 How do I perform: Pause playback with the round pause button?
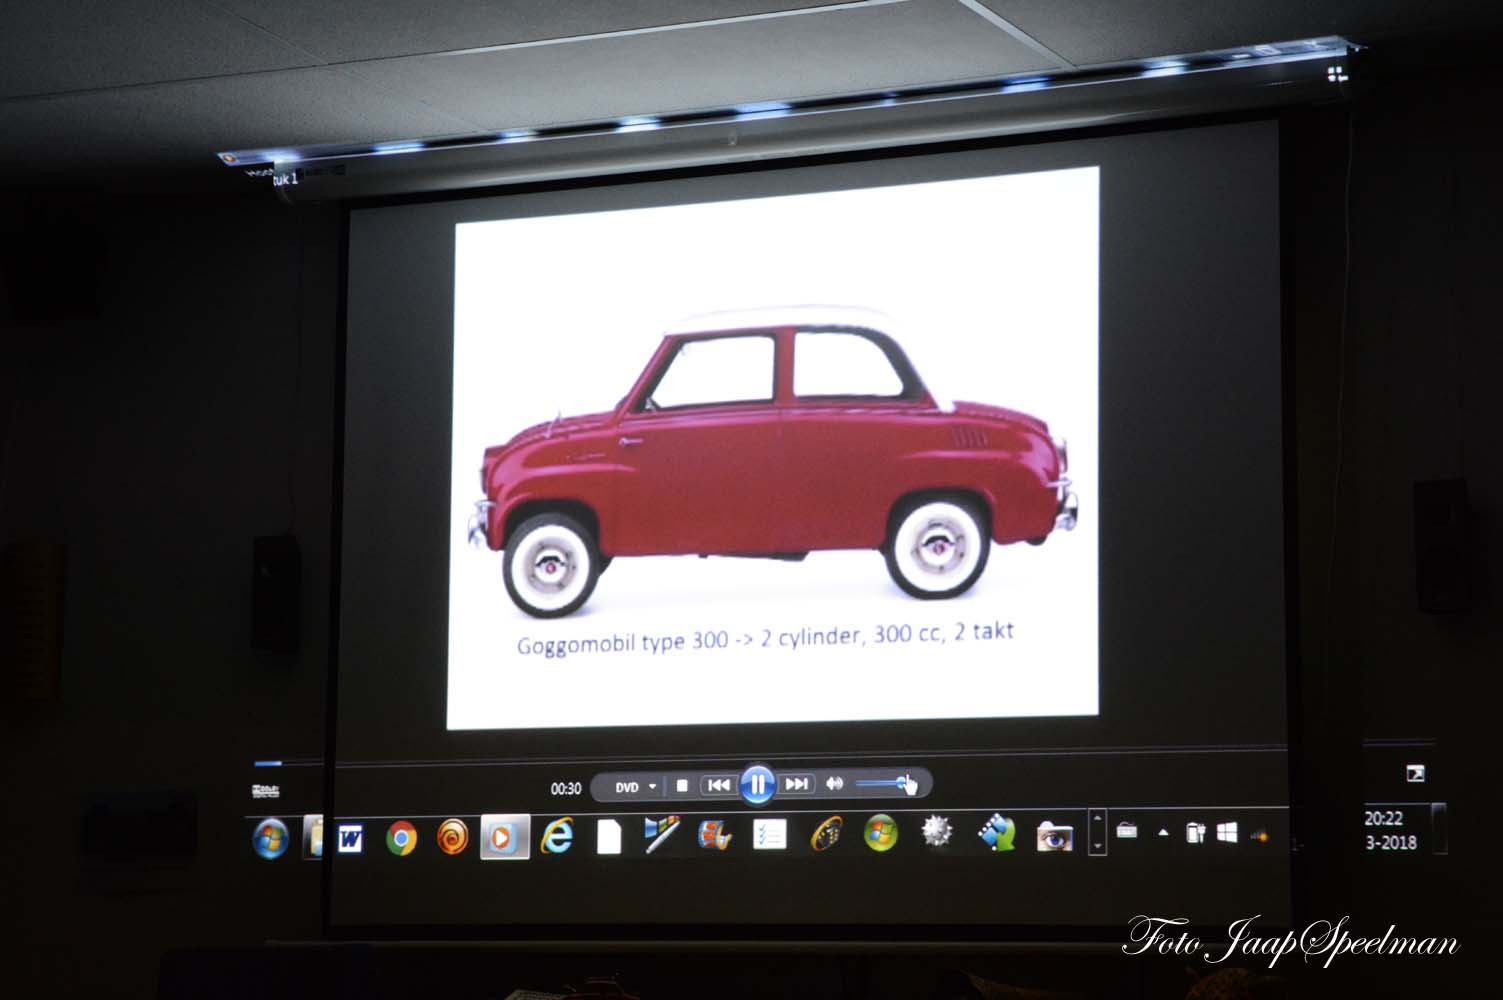pos(757,785)
